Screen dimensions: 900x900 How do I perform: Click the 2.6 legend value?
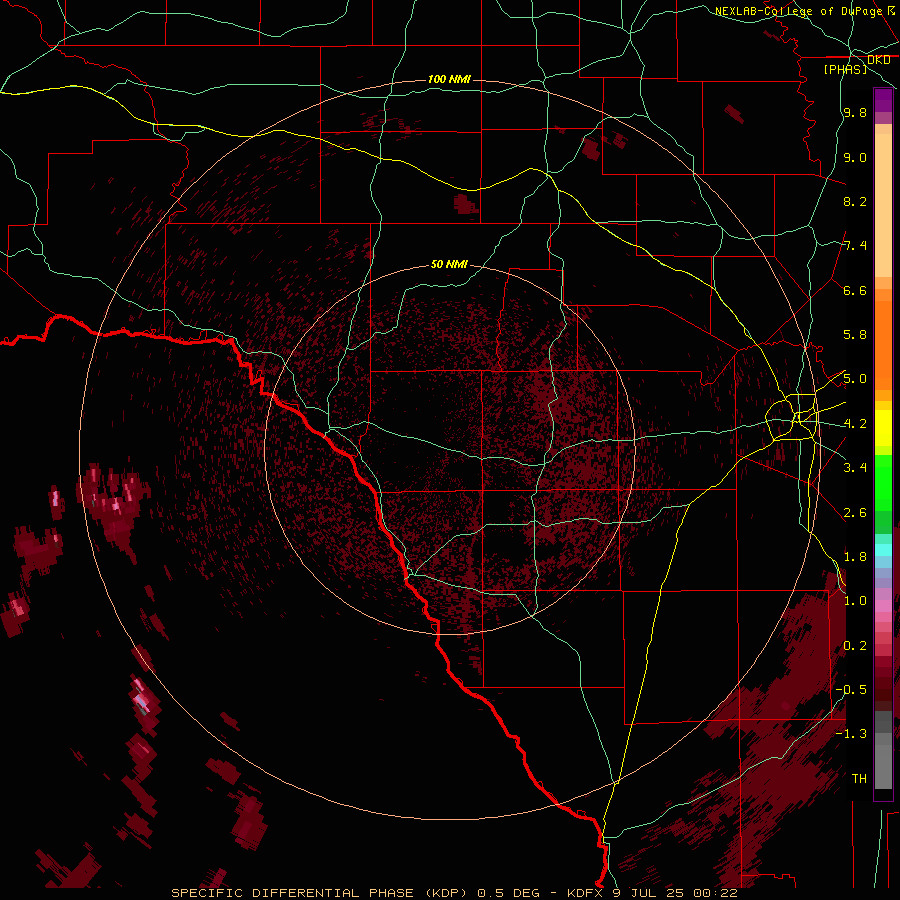coord(855,513)
